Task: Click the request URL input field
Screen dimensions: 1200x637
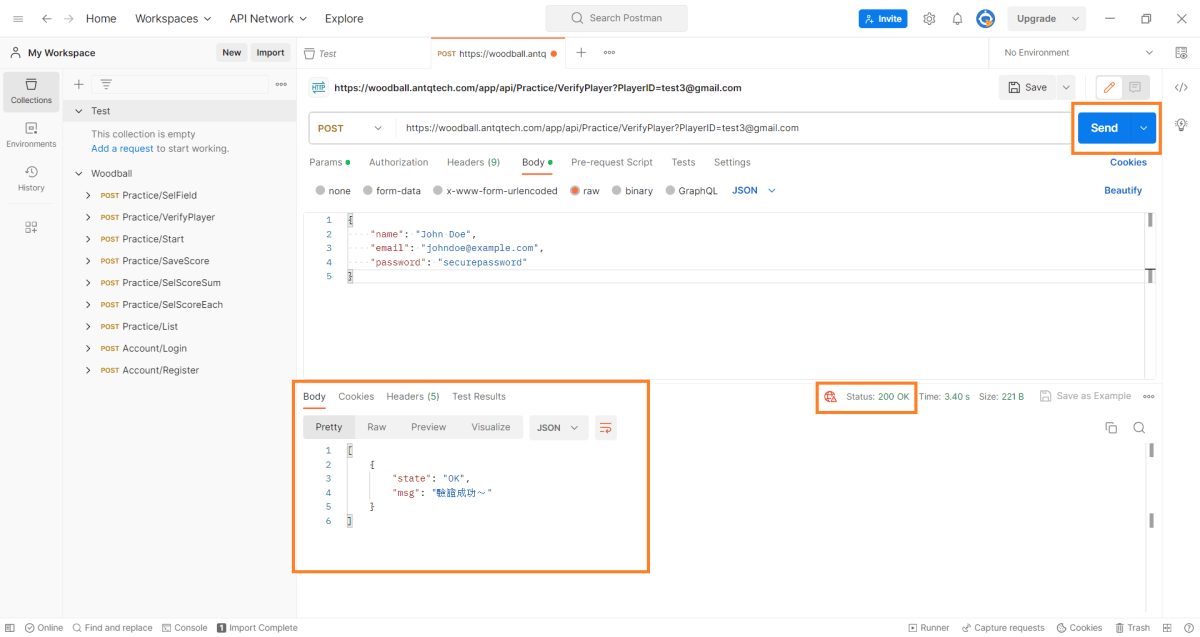Action: point(734,128)
